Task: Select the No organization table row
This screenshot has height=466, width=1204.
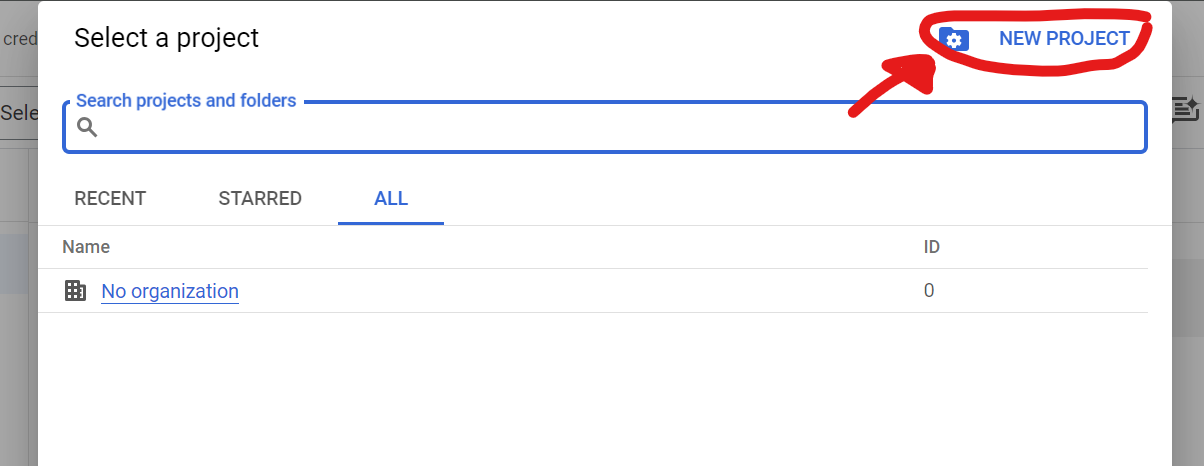Action: pyautogui.click(x=593, y=291)
